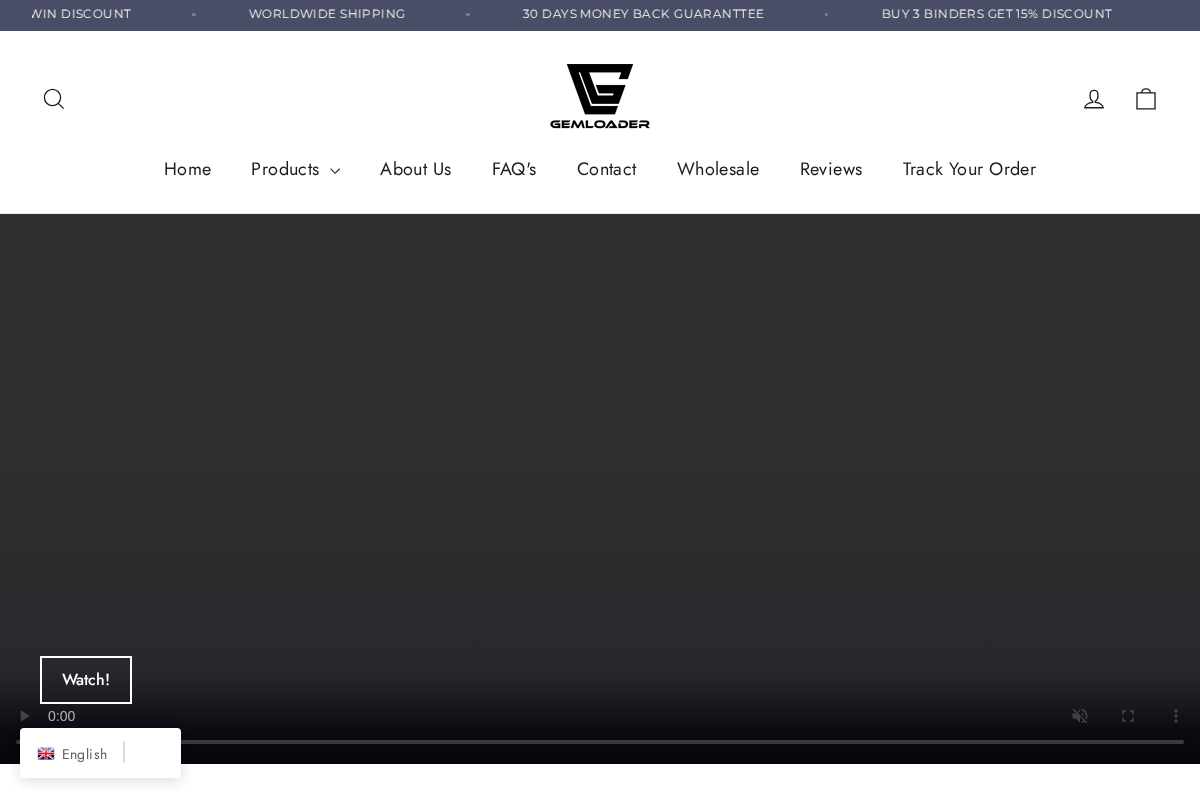Image resolution: width=1200 pixels, height=800 pixels.
Task: Go to the Home menu item
Action: tap(187, 169)
